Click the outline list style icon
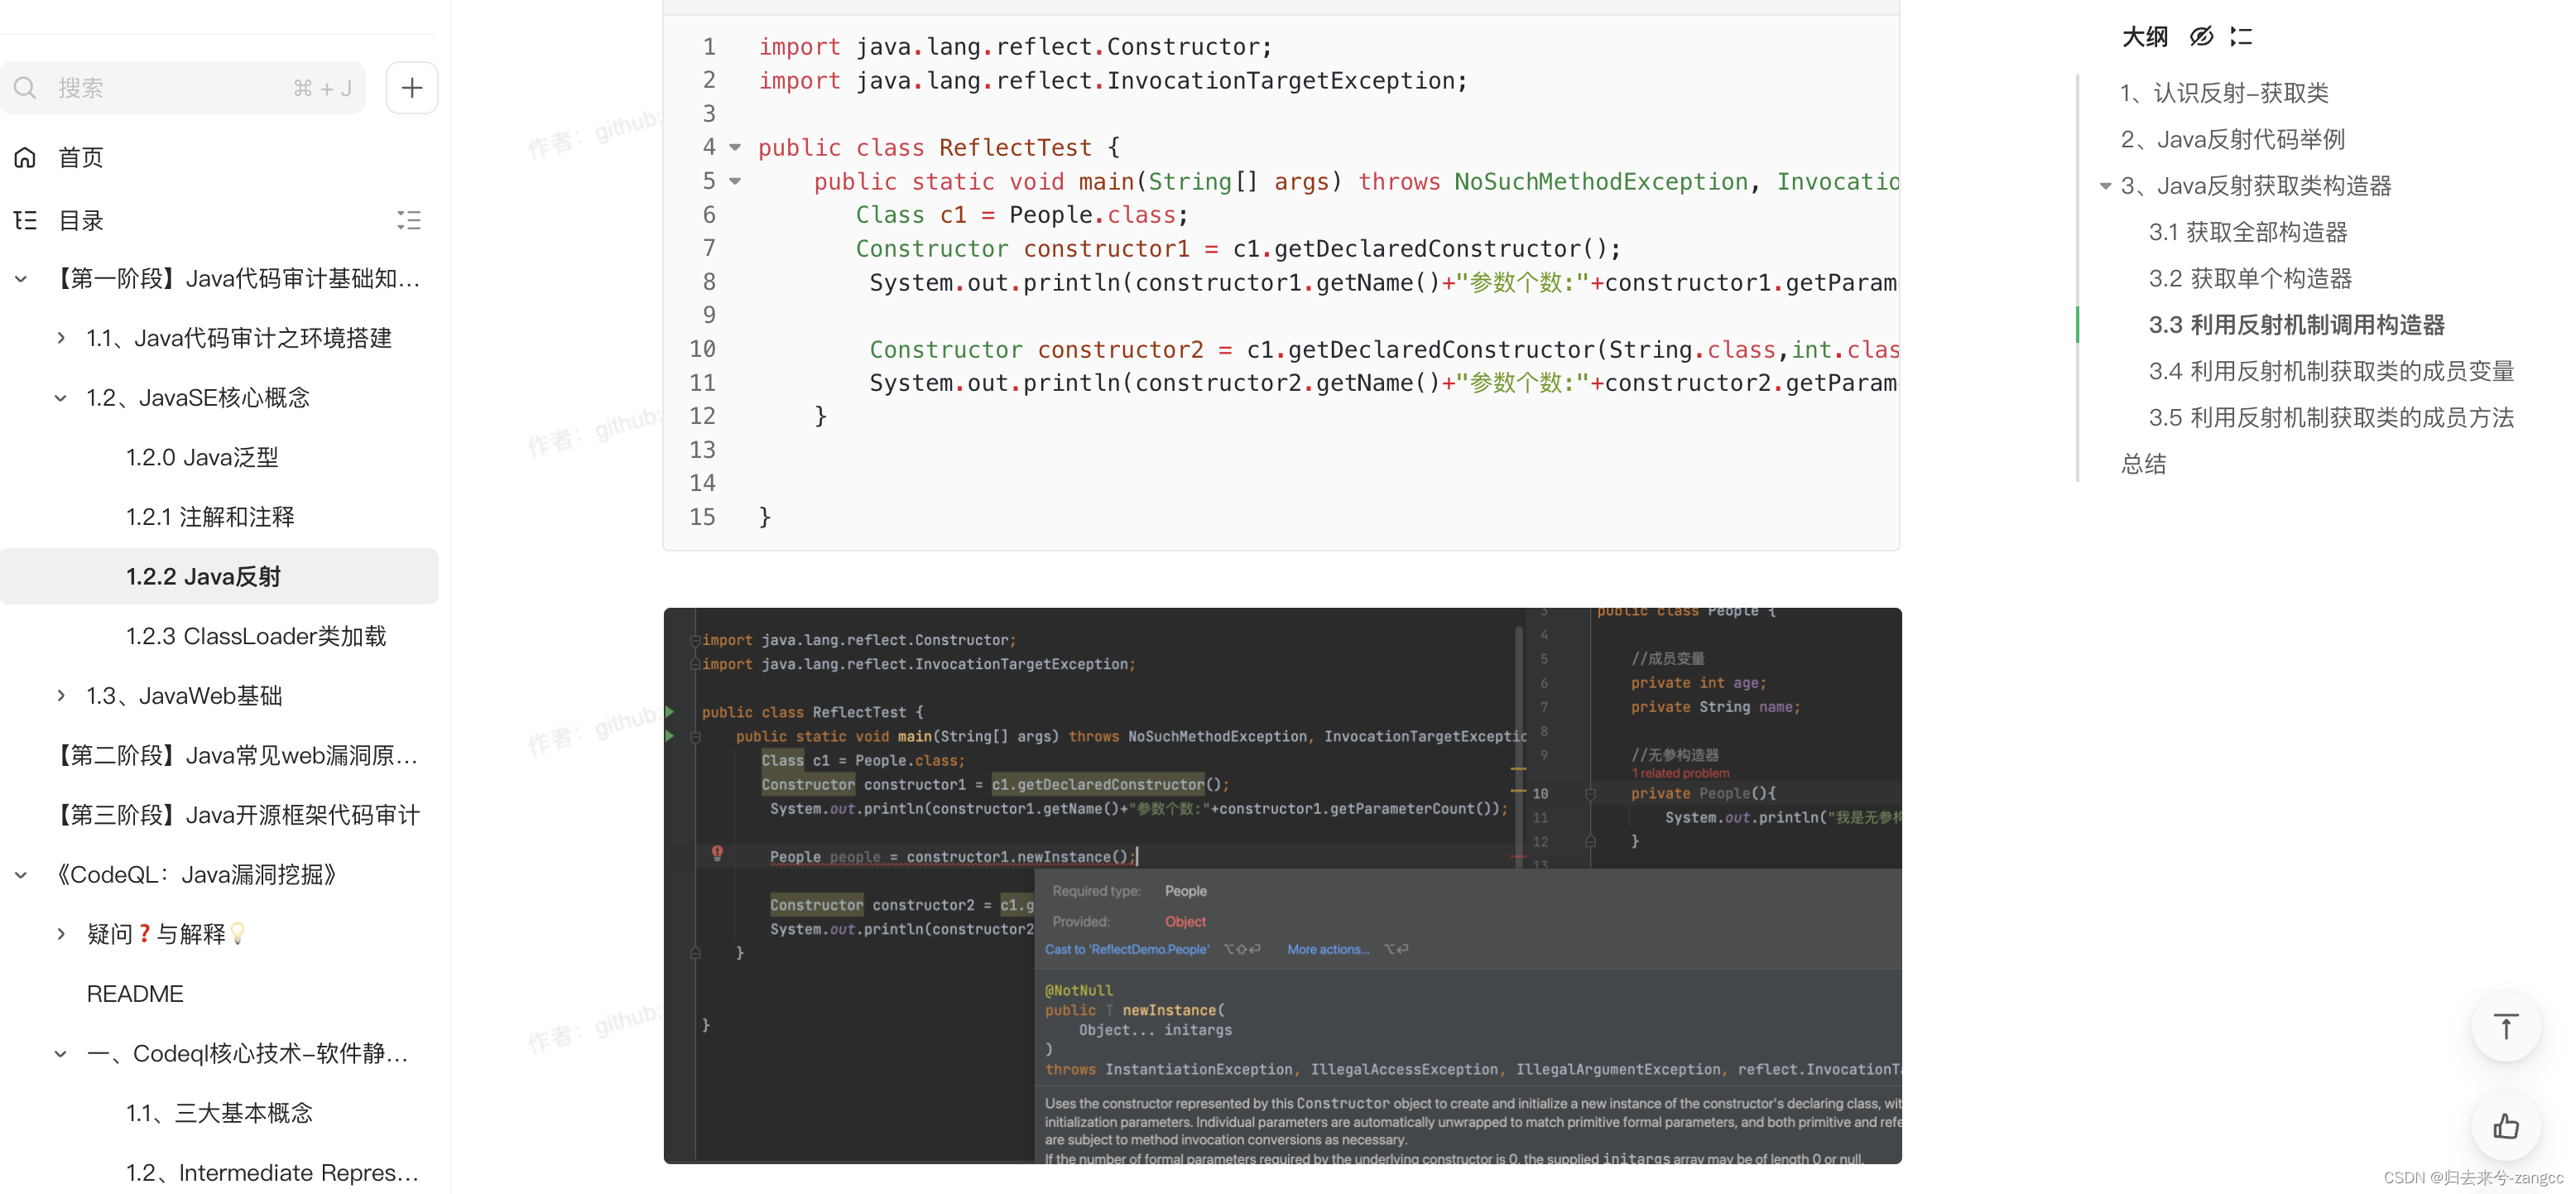Screen dimensions: 2576x1194 2241,37
